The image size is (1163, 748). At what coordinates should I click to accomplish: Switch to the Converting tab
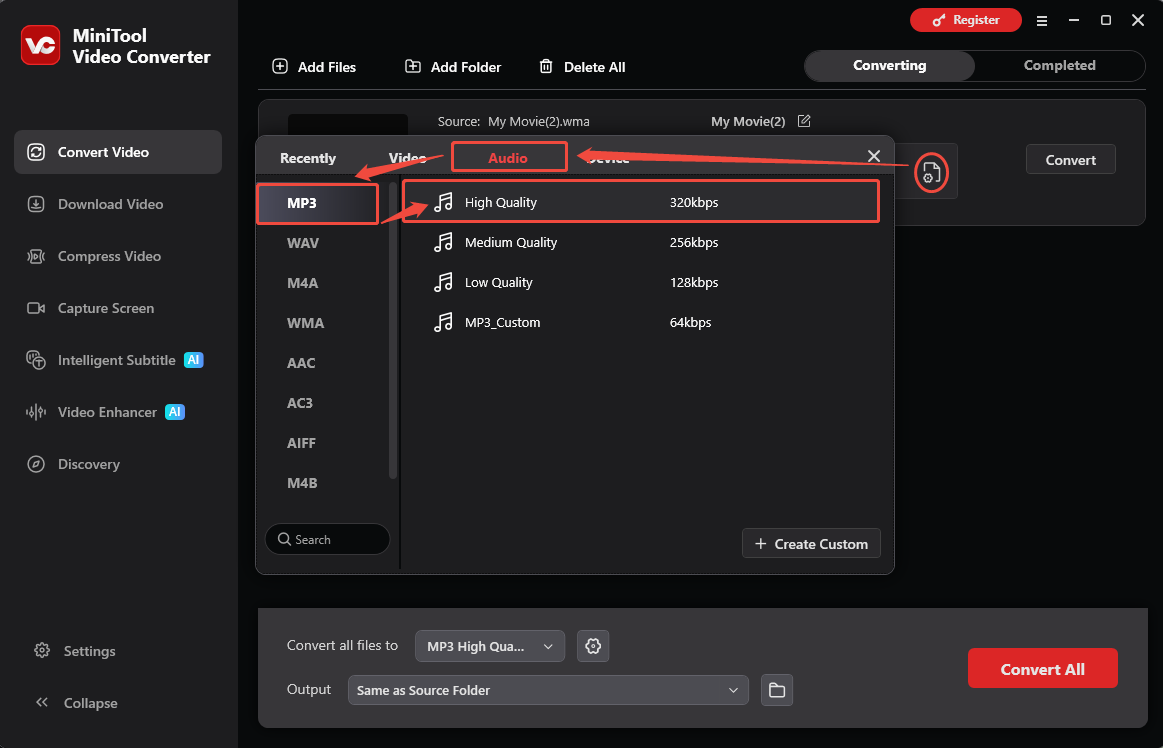889,65
